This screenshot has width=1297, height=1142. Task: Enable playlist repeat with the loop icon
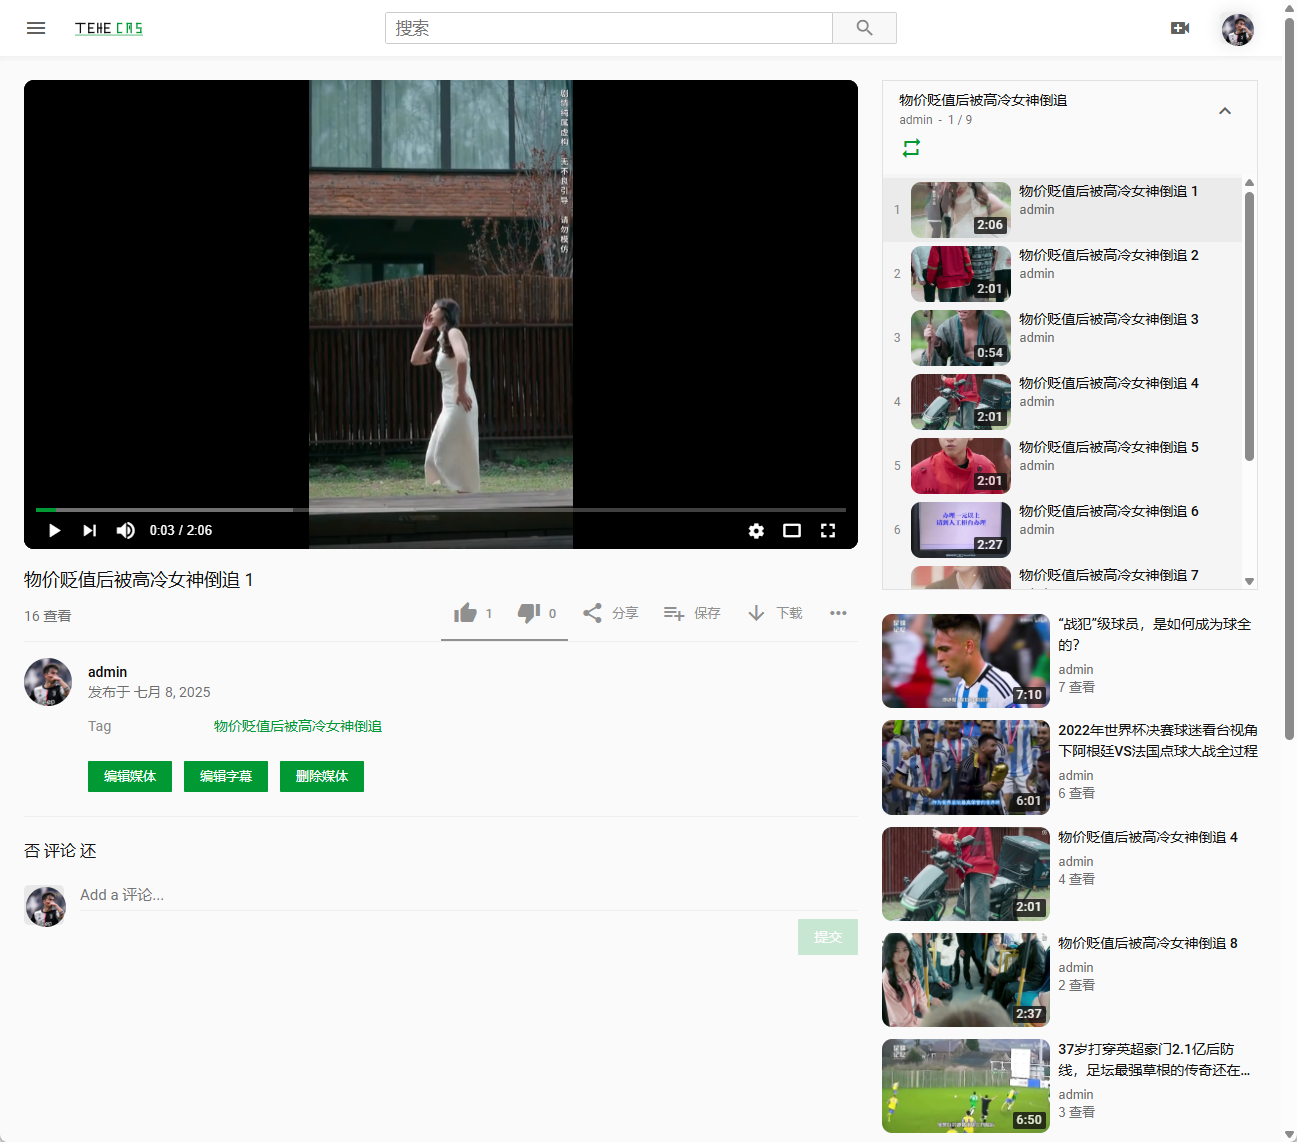pos(911,147)
